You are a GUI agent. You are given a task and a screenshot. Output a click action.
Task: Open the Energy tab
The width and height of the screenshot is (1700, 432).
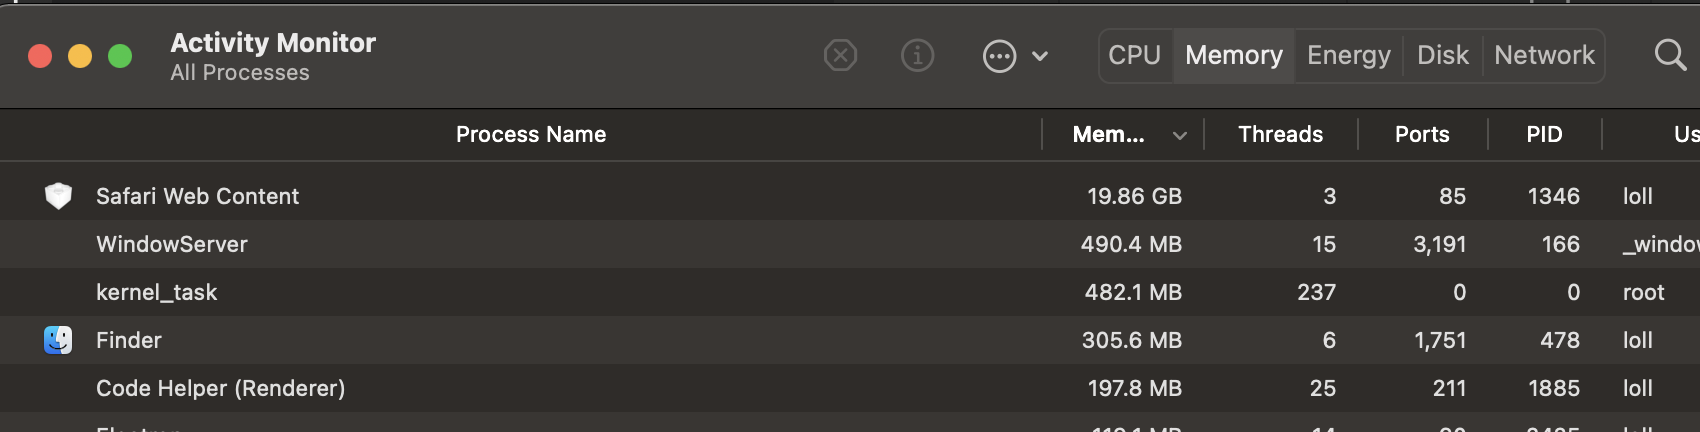pyautogui.click(x=1349, y=55)
